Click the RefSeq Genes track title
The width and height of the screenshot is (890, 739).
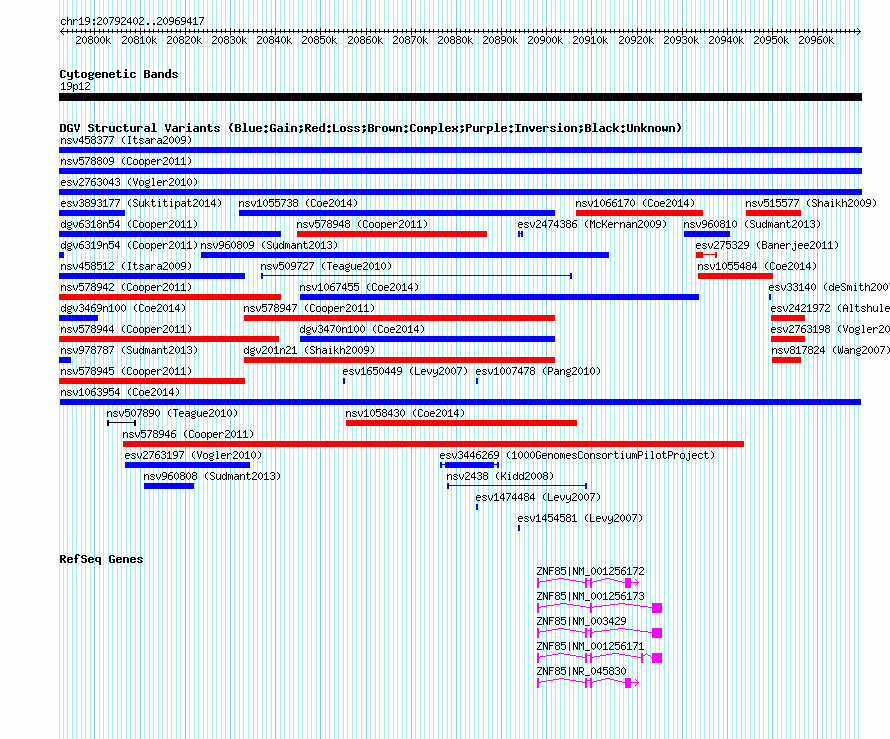pyautogui.click(x=101, y=559)
